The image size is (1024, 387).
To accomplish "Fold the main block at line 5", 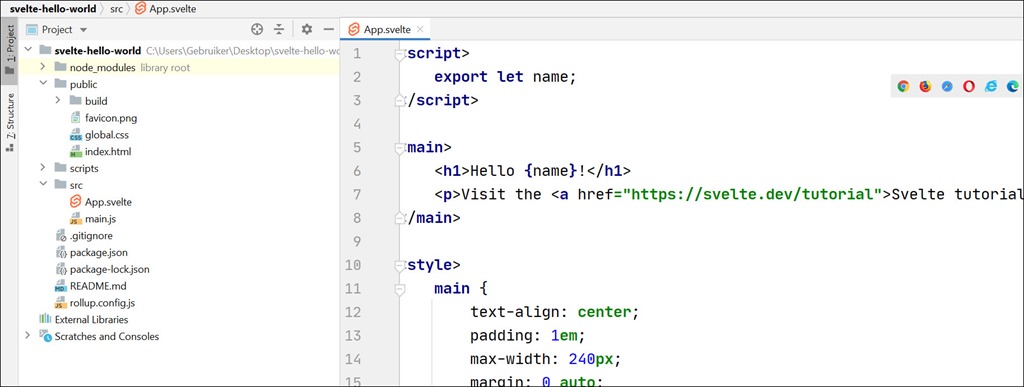I will pos(400,148).
